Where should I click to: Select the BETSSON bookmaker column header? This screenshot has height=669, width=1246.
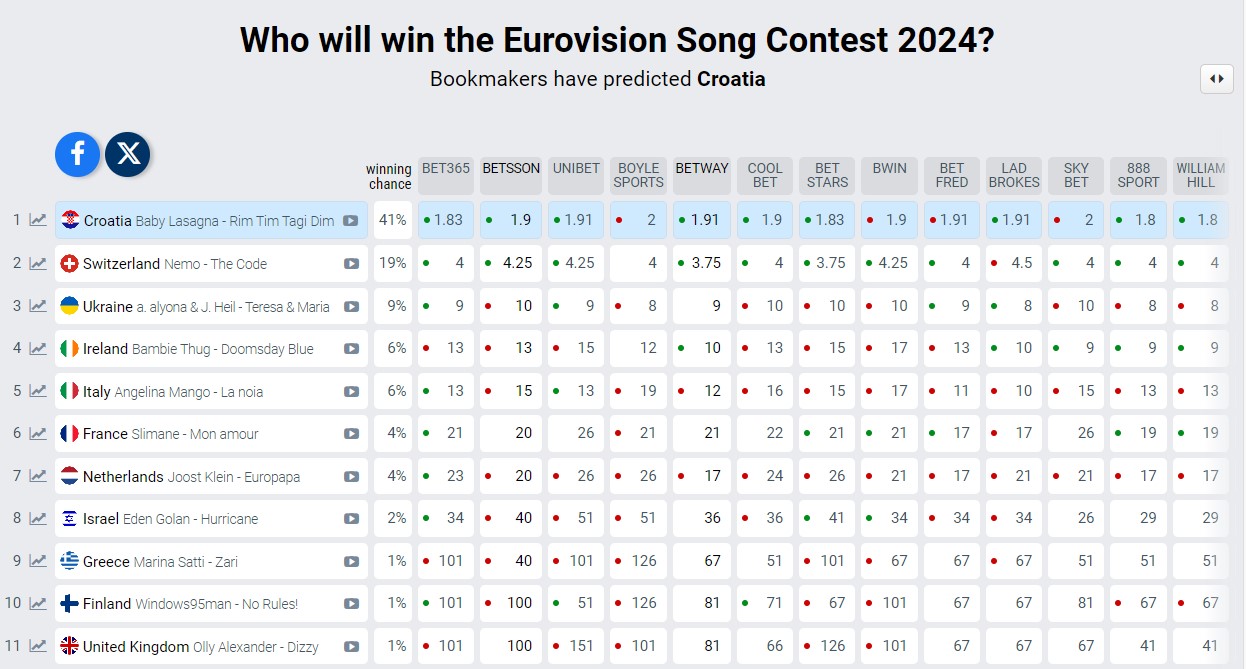pyautogui.click(x=511, y=175)
